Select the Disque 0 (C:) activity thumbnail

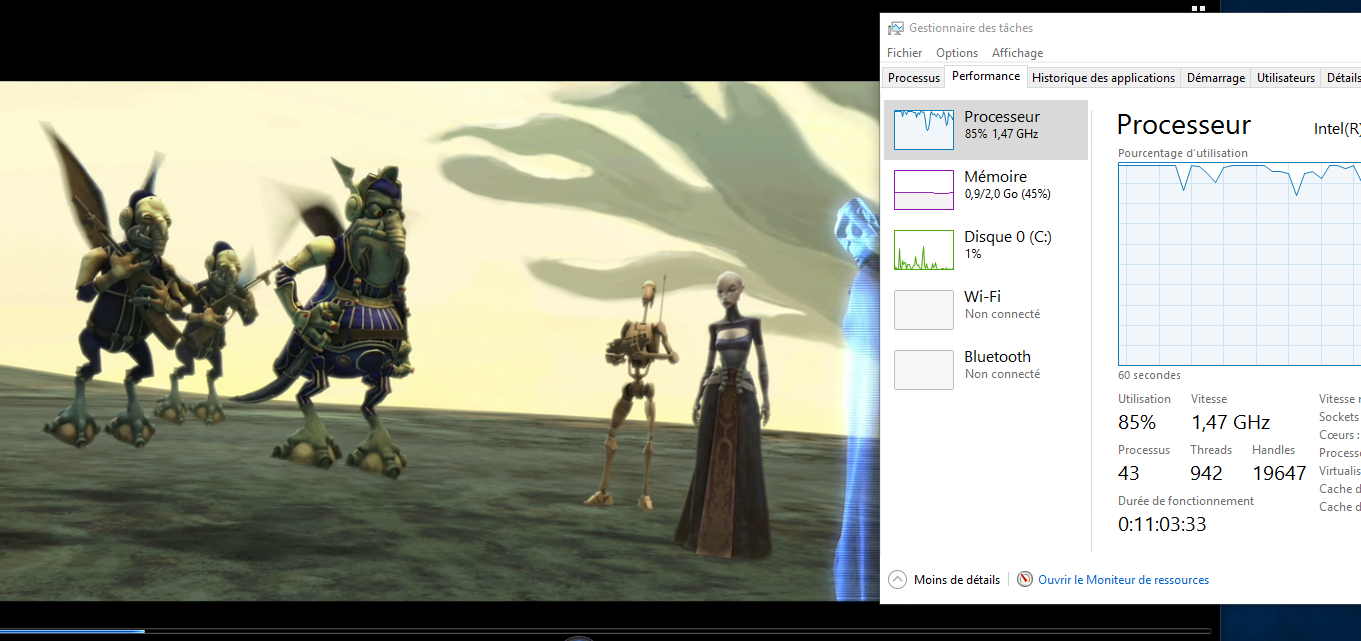click(923, 250)
